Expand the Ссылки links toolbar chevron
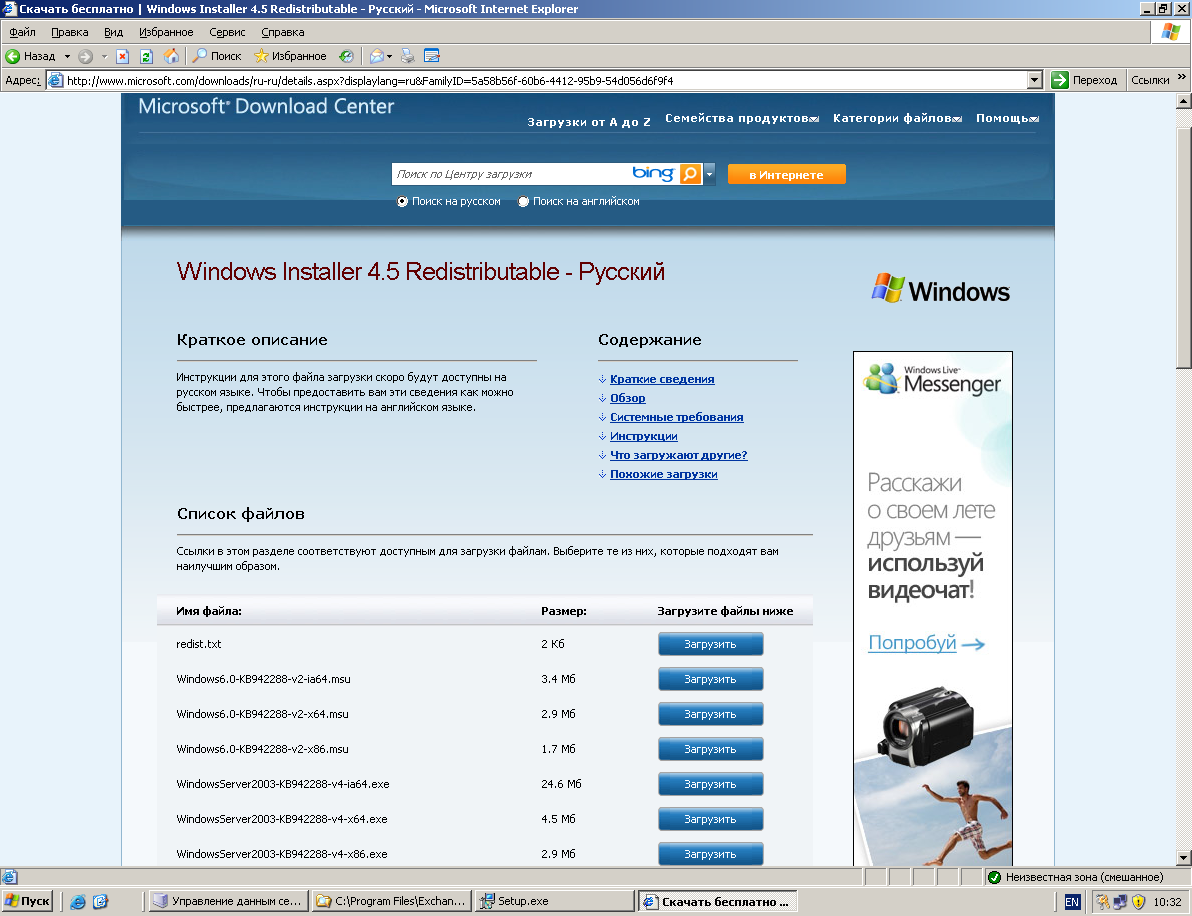Image resolution: width=1192 pixels, height=916 pixels. [x=1181, y=78]
